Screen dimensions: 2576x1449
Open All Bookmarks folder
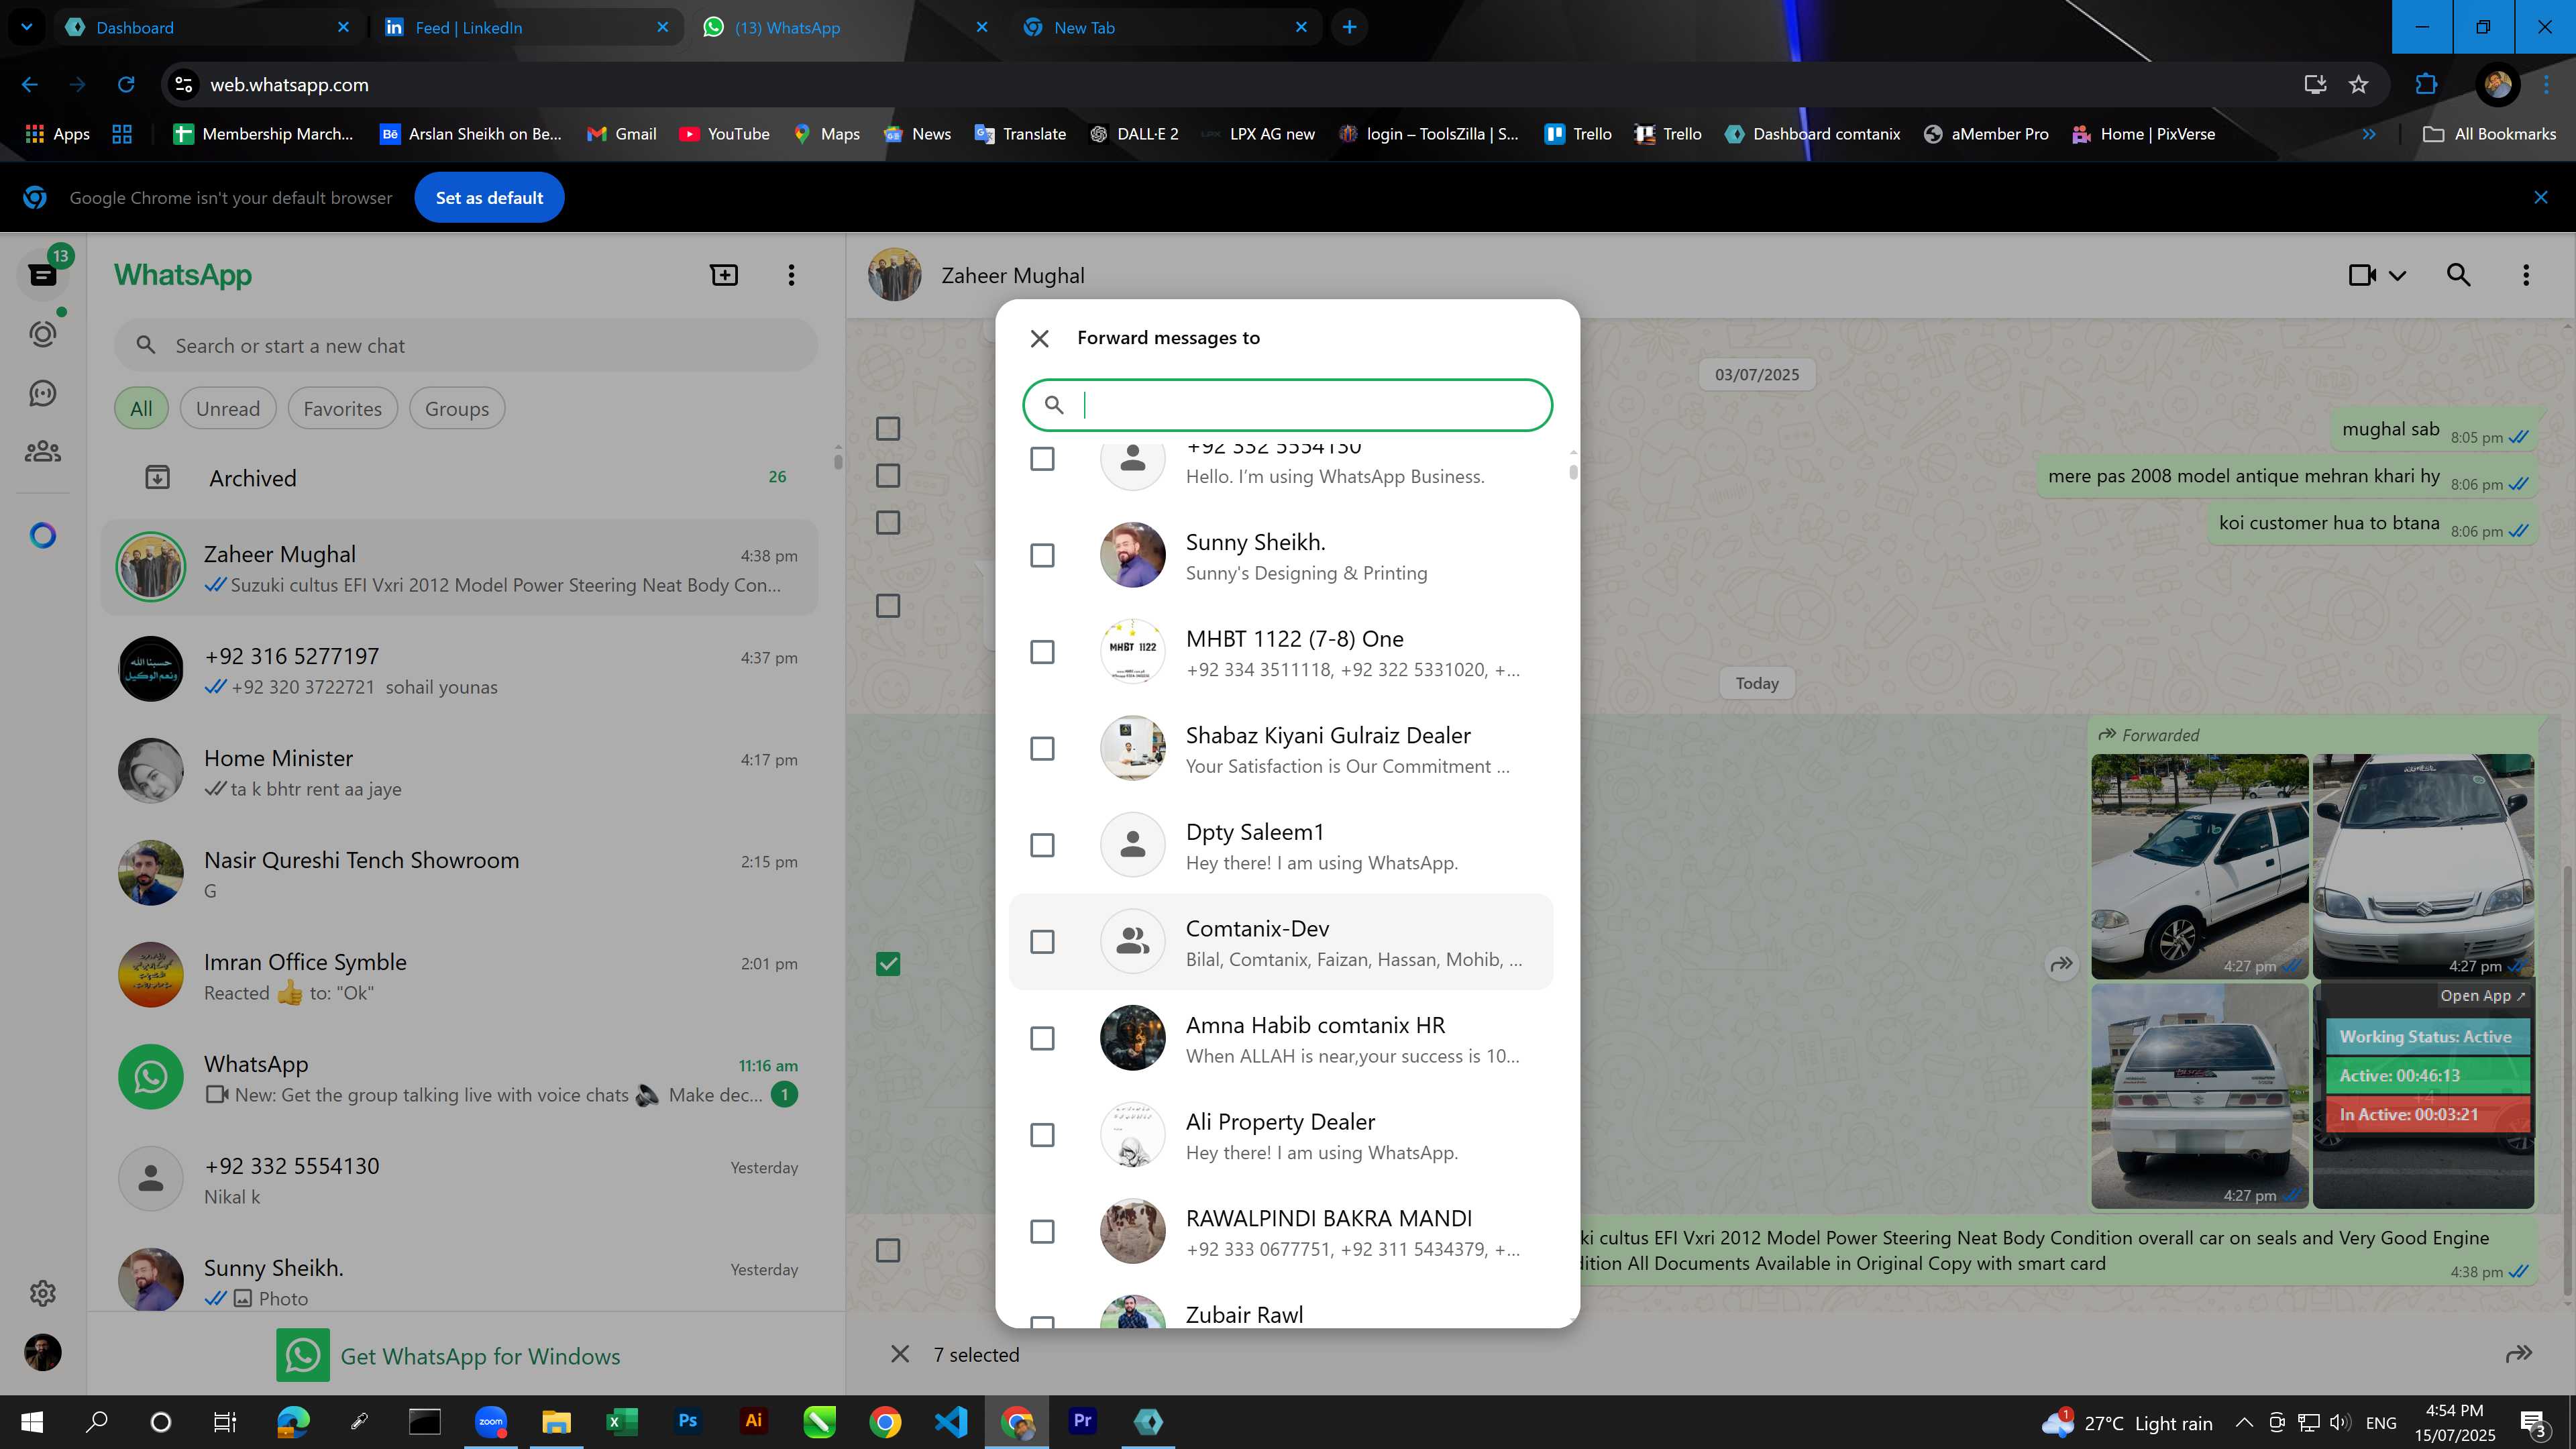click(2490, 134)
